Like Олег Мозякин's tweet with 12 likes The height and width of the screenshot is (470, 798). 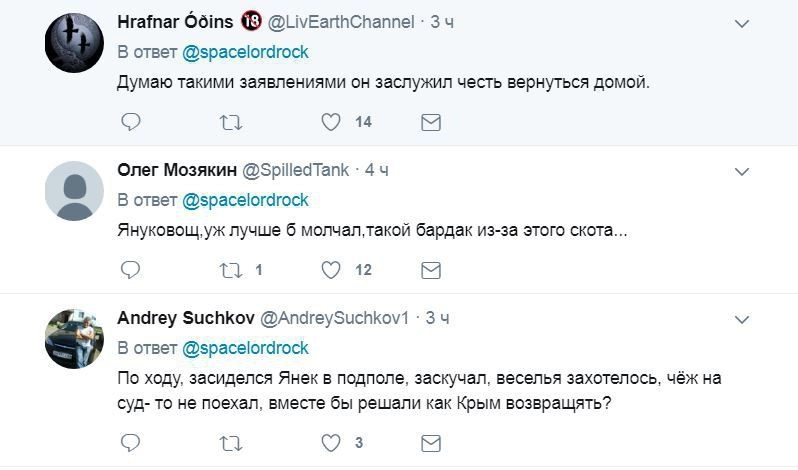point(331,270)
